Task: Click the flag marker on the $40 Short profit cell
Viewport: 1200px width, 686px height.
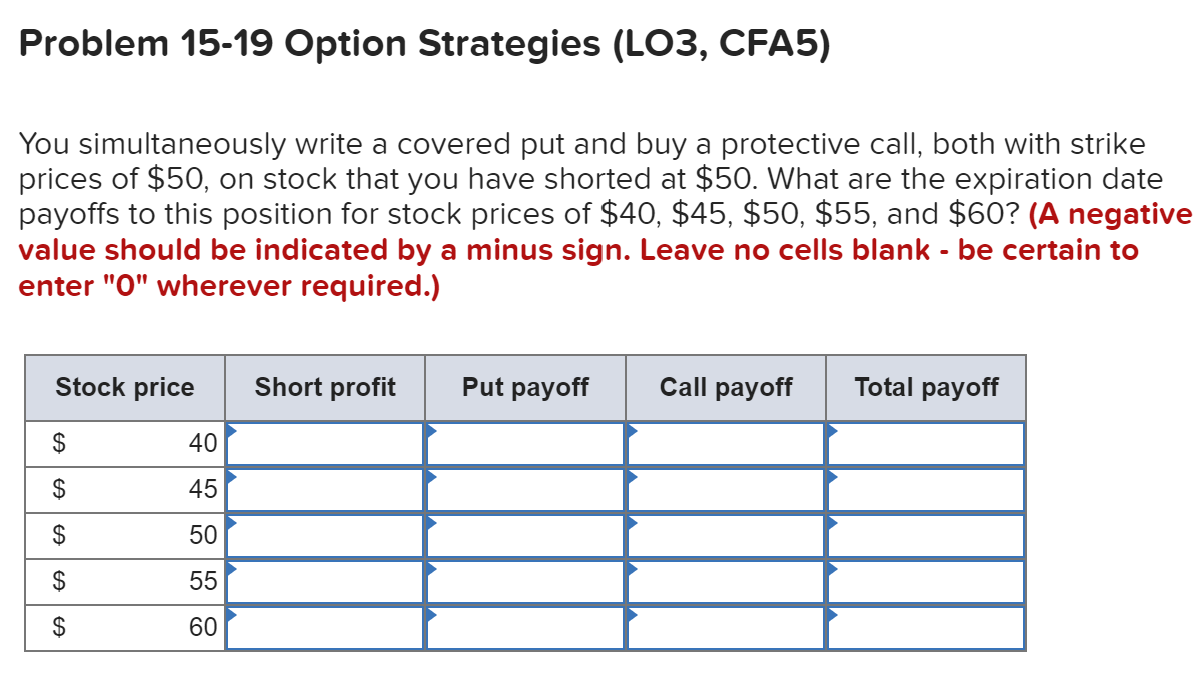Action: pyautogui.click(x=232, y=430)
